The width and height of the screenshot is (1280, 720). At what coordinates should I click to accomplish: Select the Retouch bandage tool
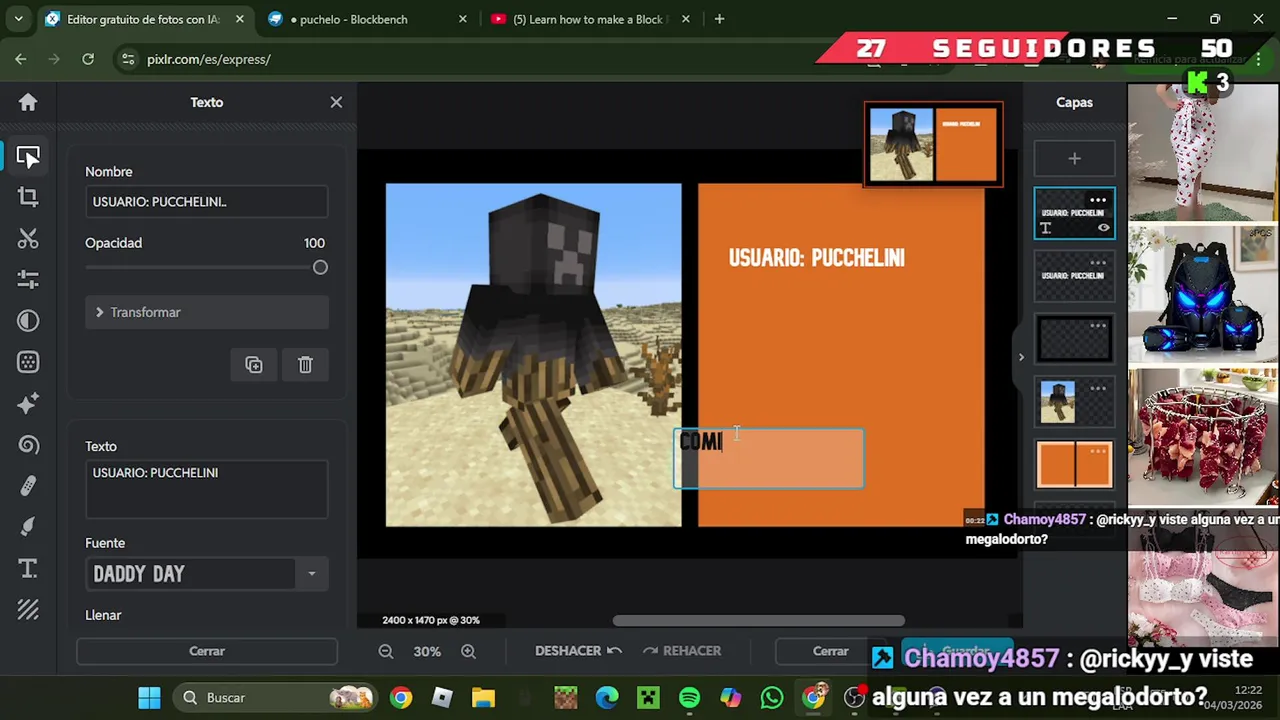[x=28, y=486]
